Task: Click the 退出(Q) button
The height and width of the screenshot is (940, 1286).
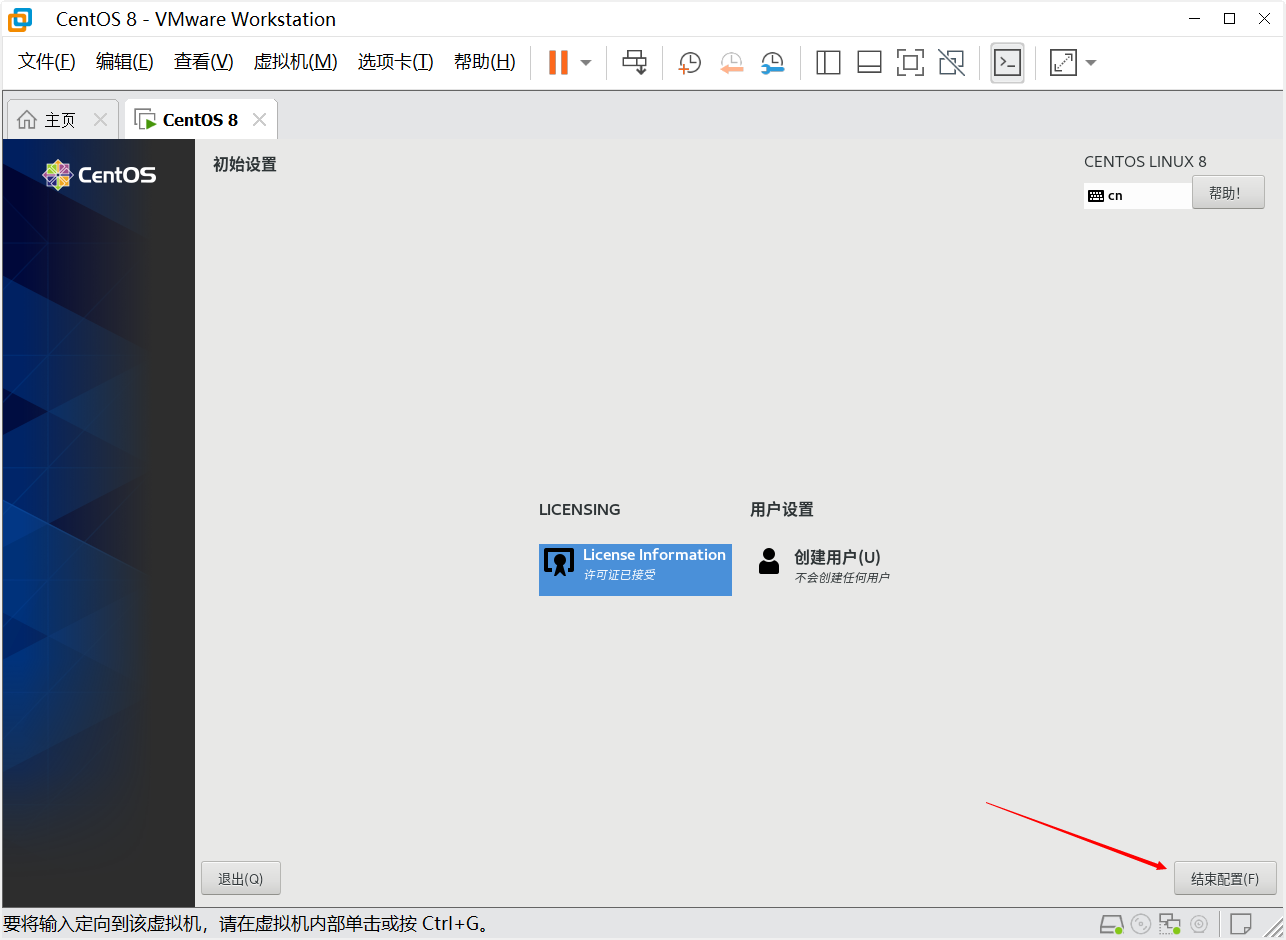Action: pyautogui.click(x=241, y=878)
